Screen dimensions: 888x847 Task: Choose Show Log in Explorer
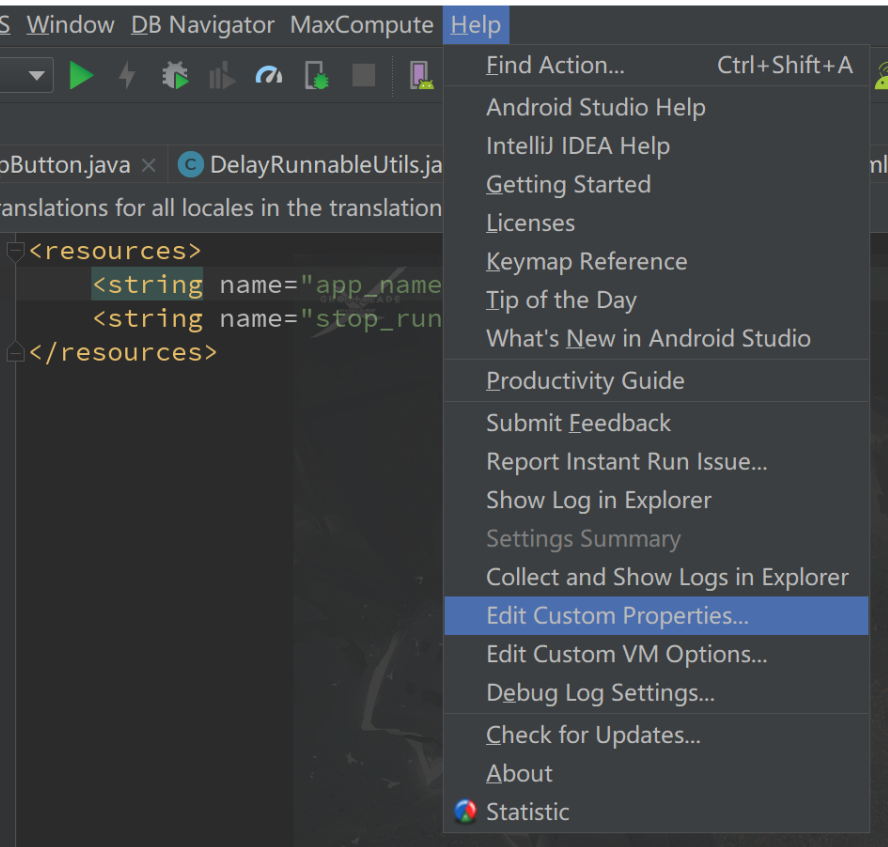click(x=657, y=500)
